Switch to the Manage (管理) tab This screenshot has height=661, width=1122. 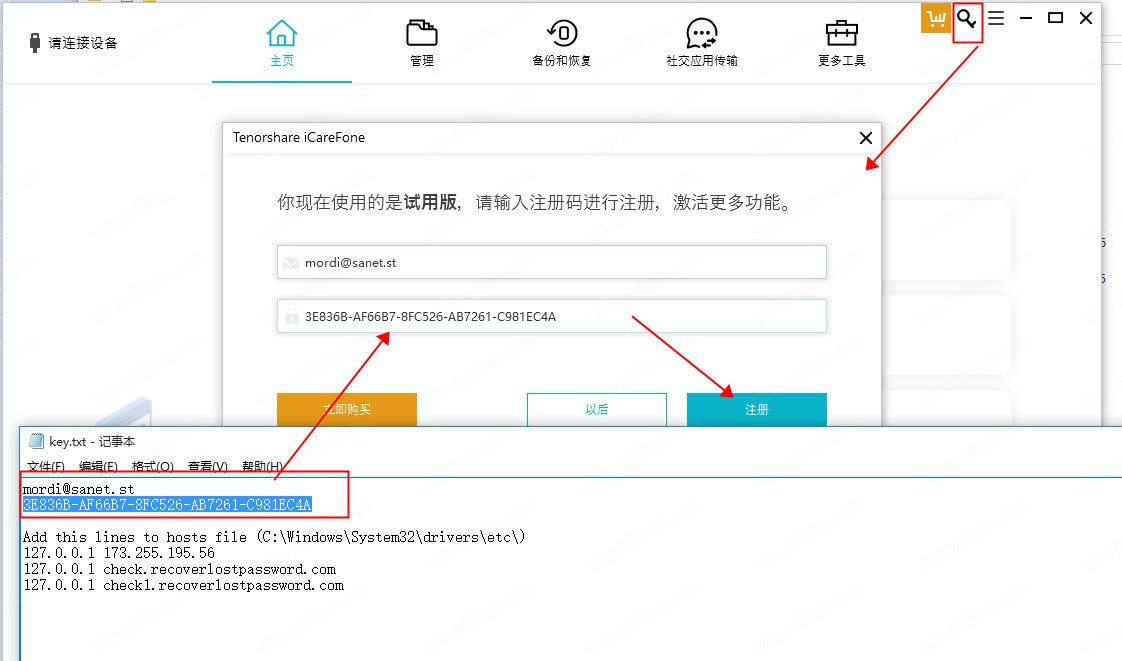421,43
